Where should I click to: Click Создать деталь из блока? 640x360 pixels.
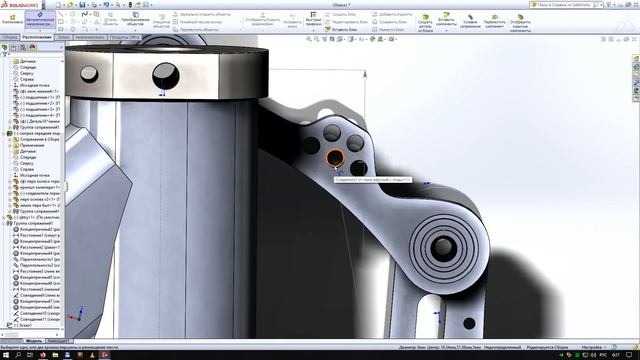pyautogui.click(x=425, y=23)
